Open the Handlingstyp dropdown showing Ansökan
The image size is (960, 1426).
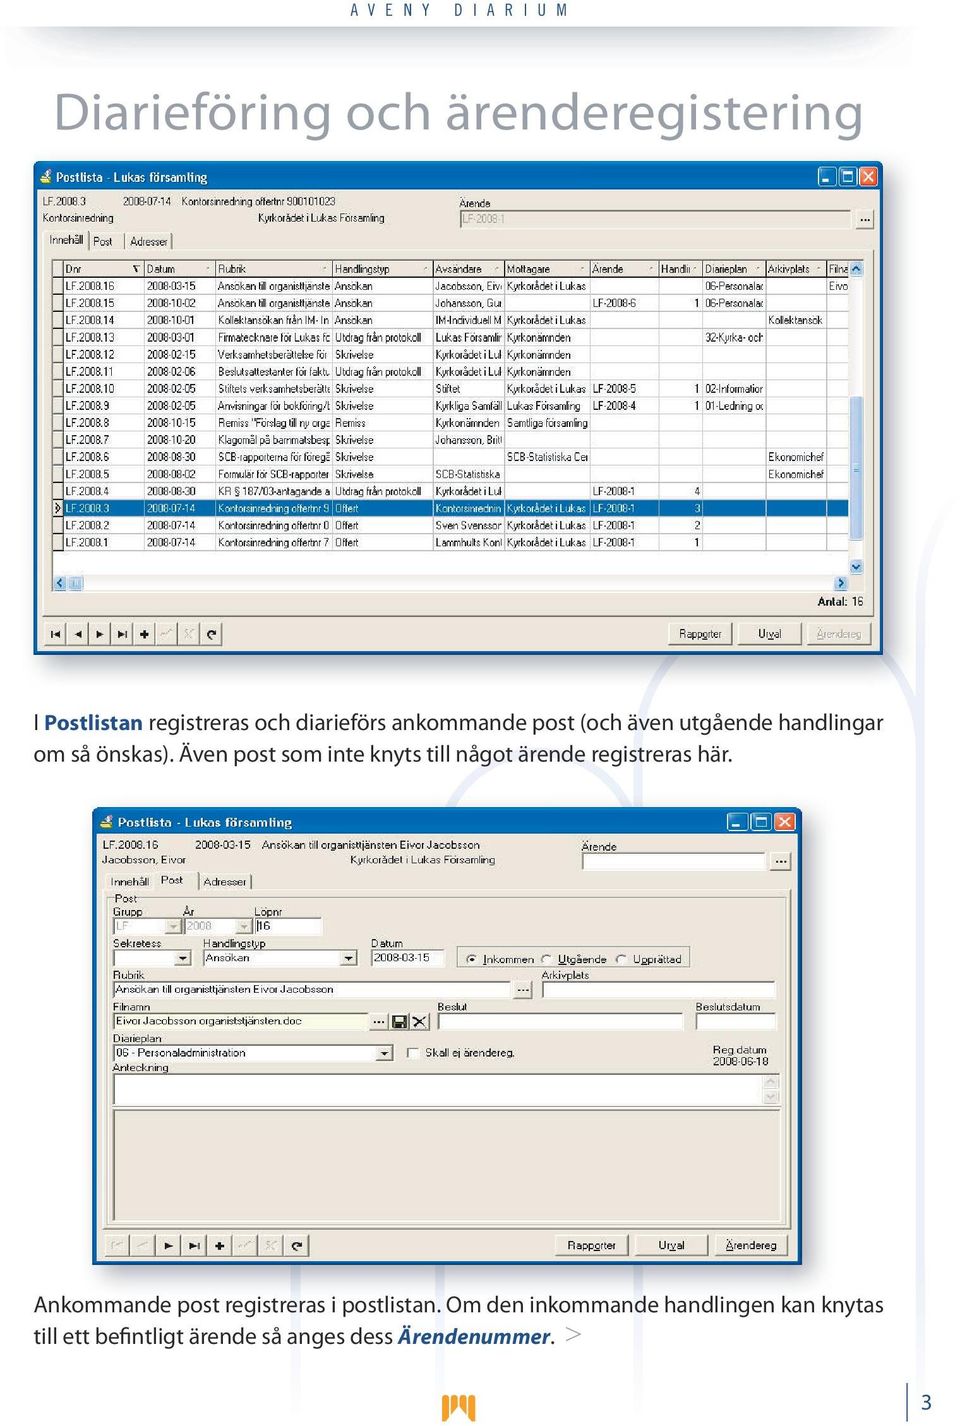pyautogui.click(x=348, y=959)
